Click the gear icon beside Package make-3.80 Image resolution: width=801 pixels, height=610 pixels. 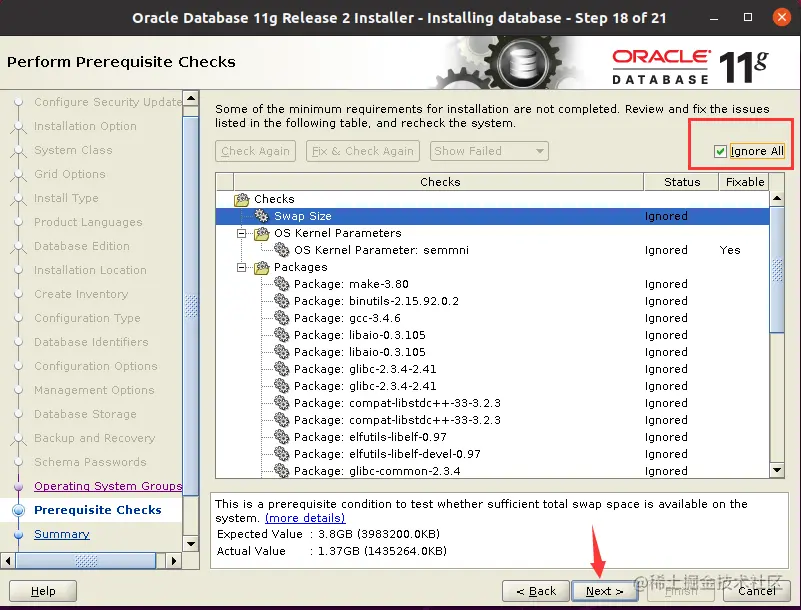281,284
